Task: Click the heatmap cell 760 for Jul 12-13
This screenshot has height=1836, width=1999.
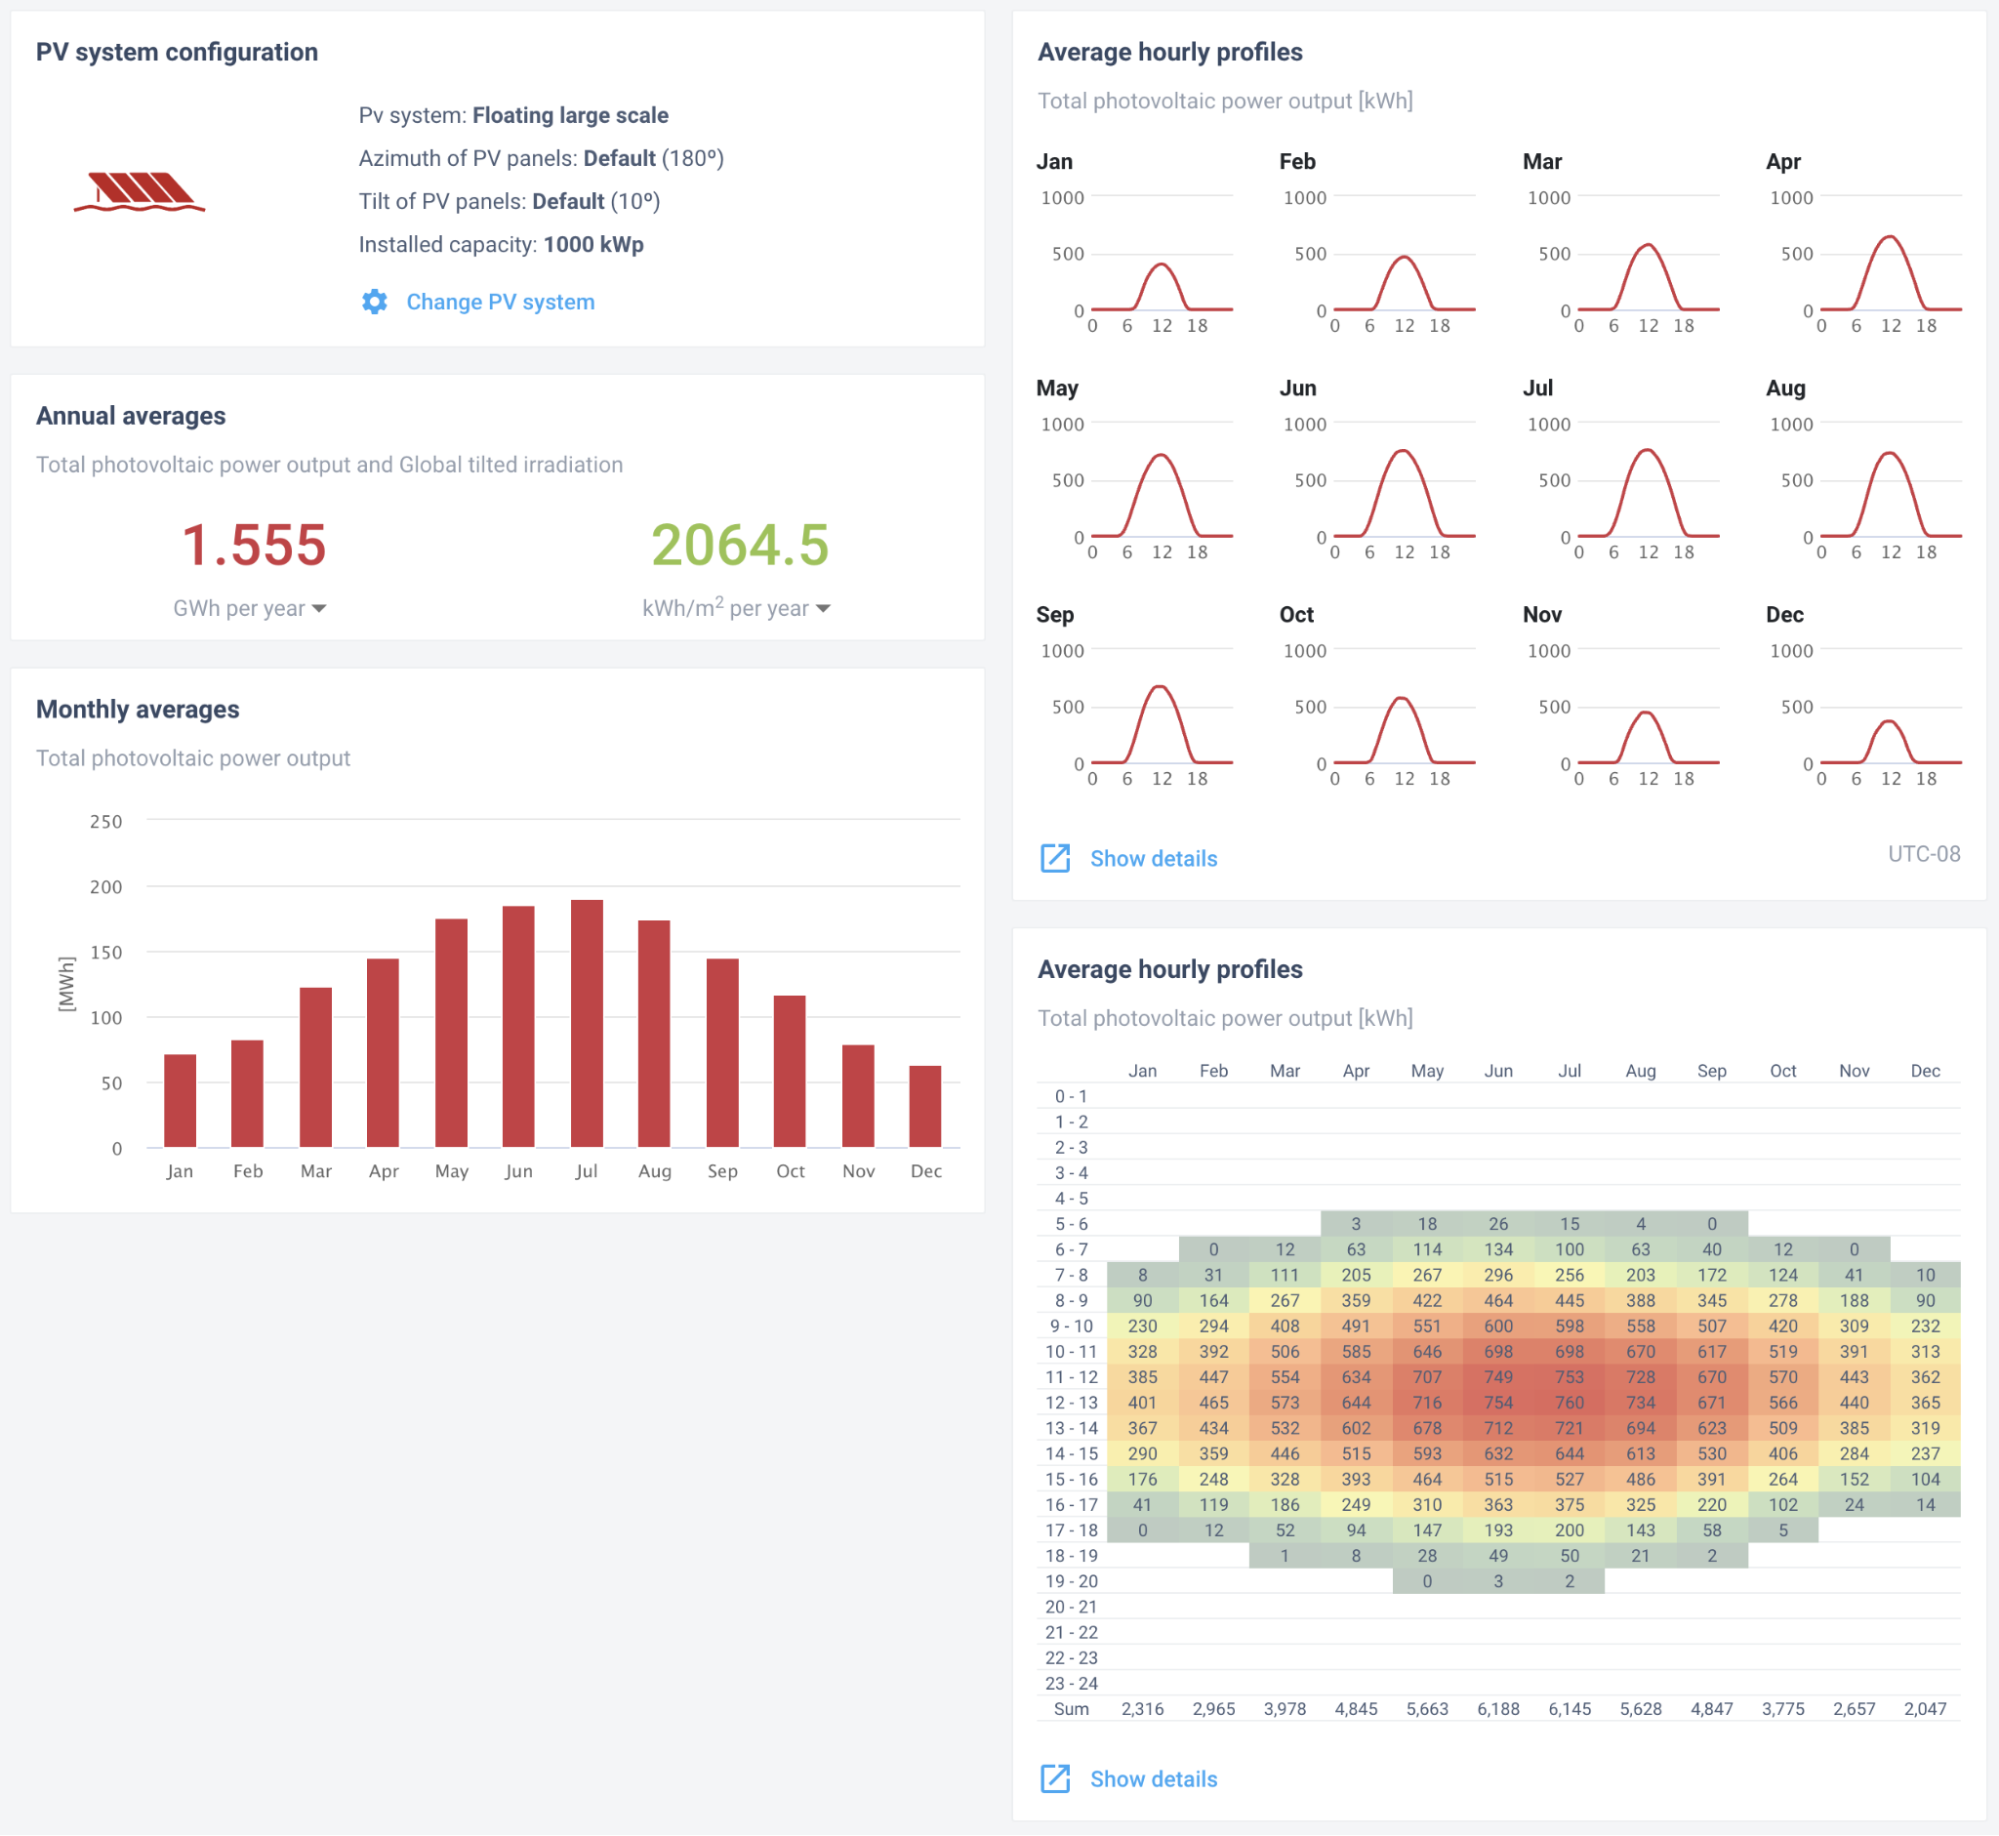Action: pyautogui.click(x=1569, y=1402)
